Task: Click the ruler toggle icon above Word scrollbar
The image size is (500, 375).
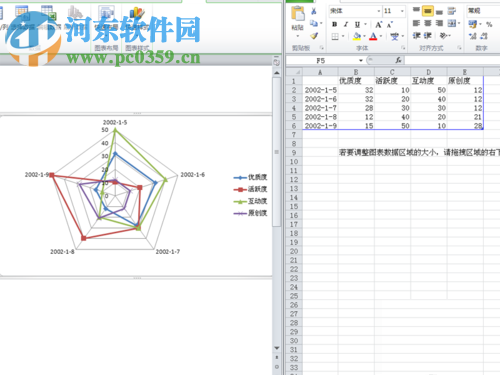Action: point(276,61)
